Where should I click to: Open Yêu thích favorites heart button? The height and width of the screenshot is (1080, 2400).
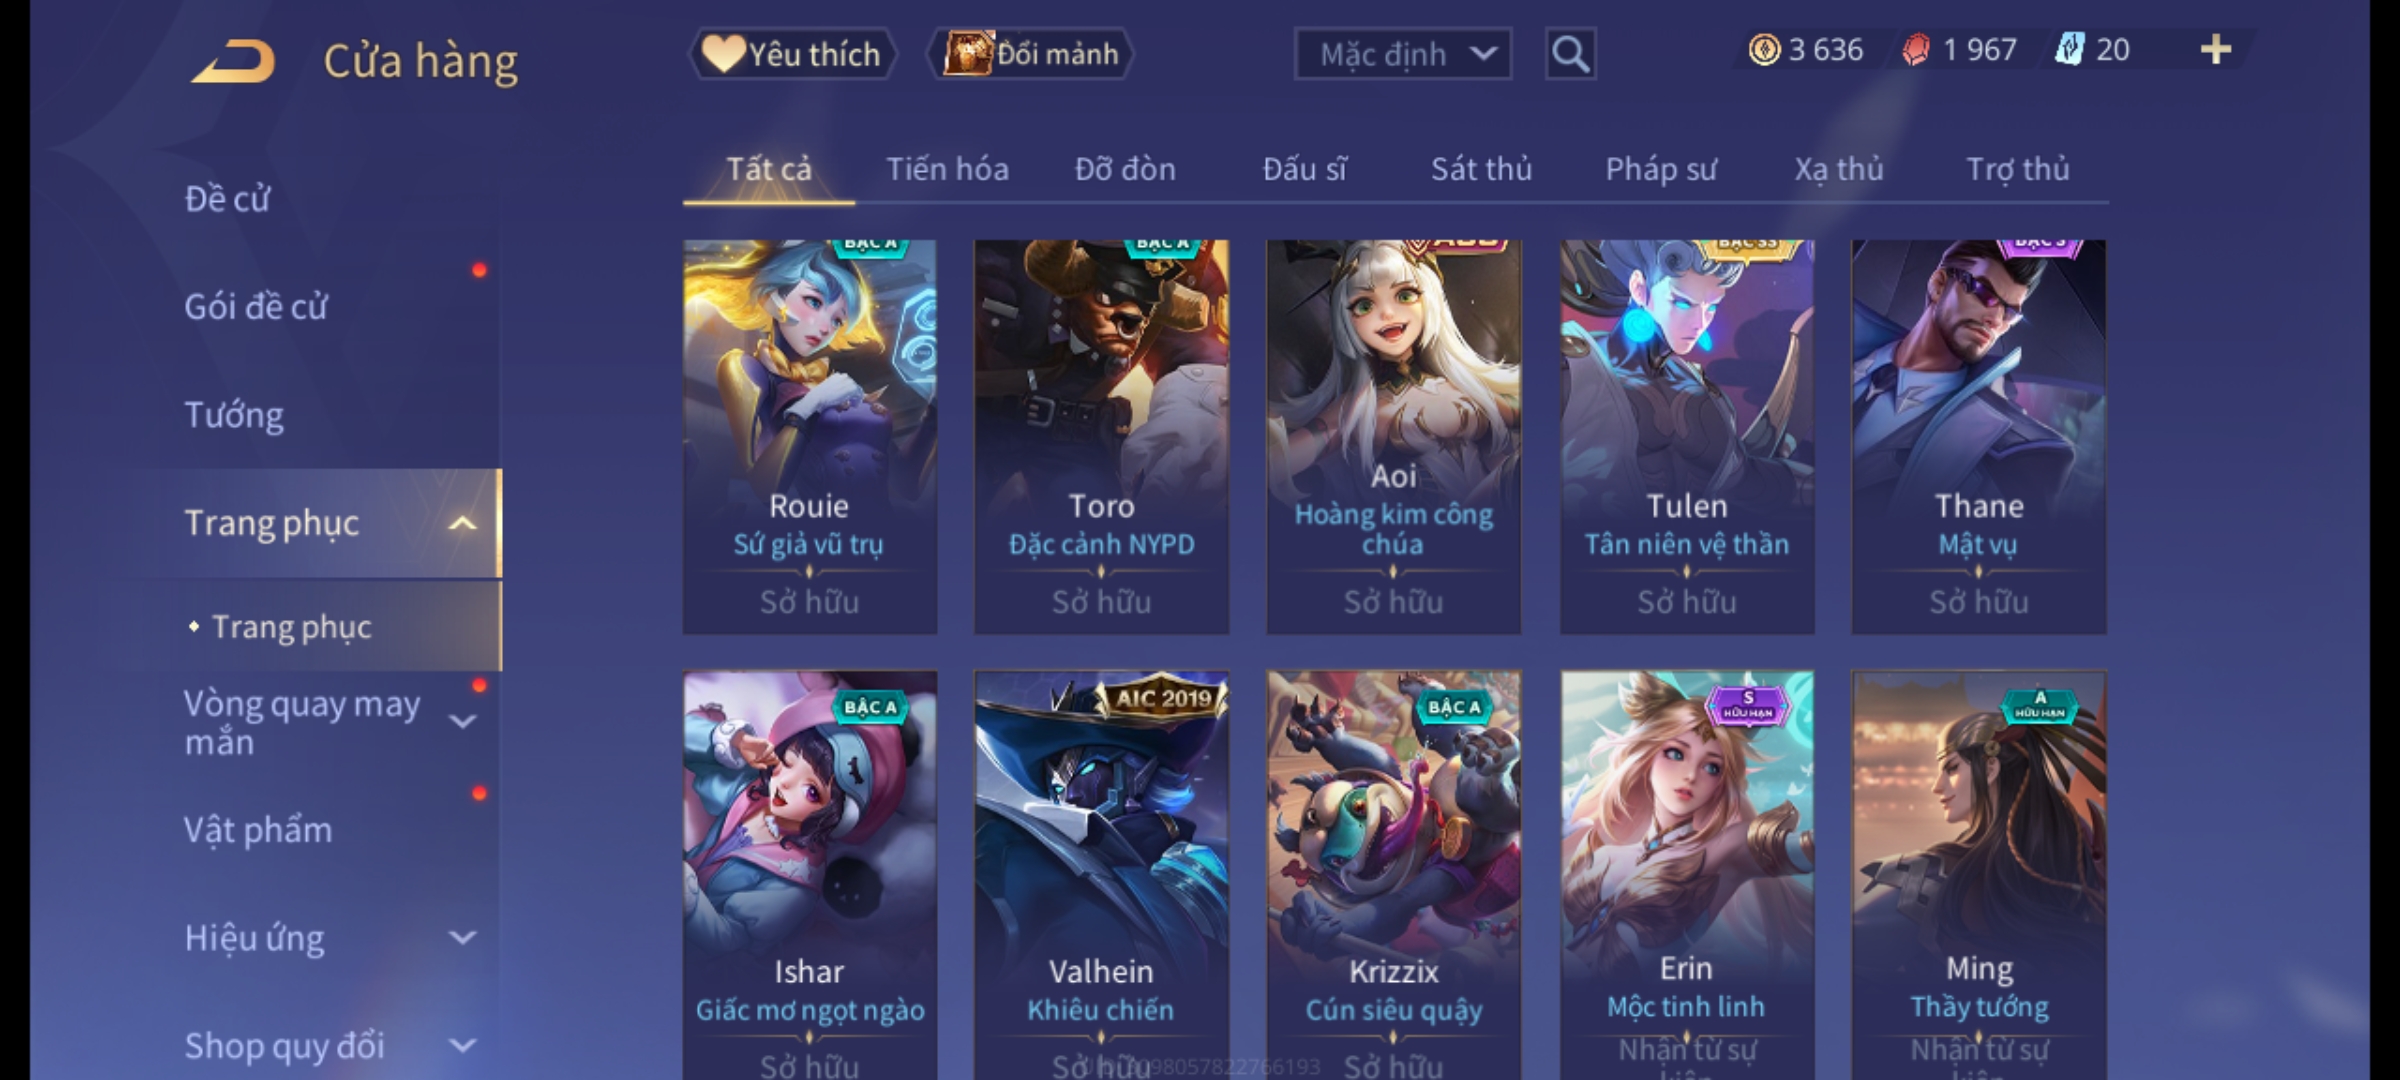tap(791, 54)
